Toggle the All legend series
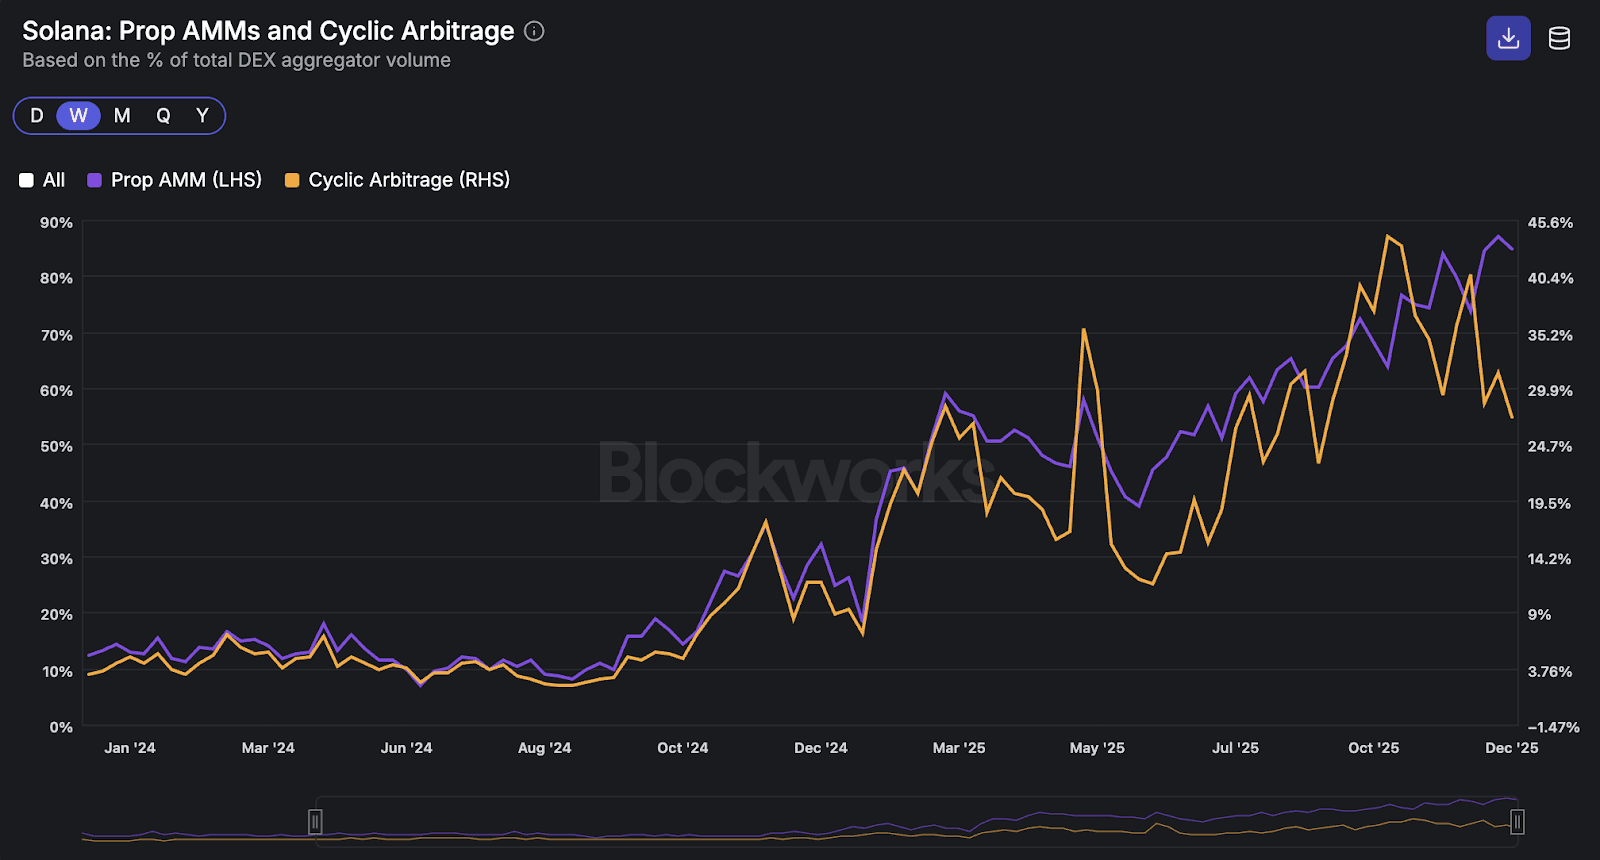Image resolution: width=1600 pixels, height=860 pixels. point(54,180)
